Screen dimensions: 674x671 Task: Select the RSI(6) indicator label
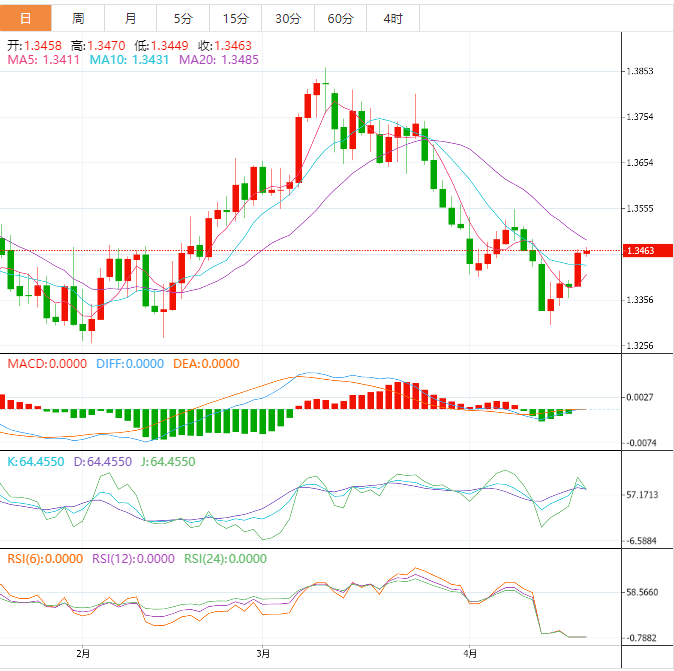45,559
